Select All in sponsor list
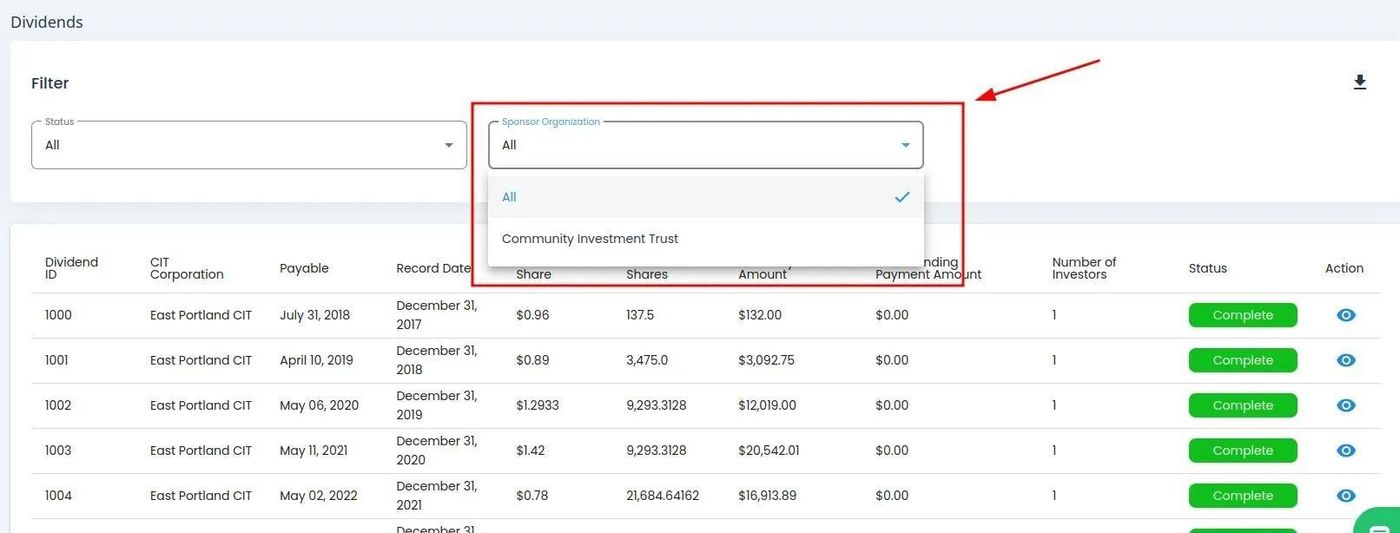 [x=510, y=197]
